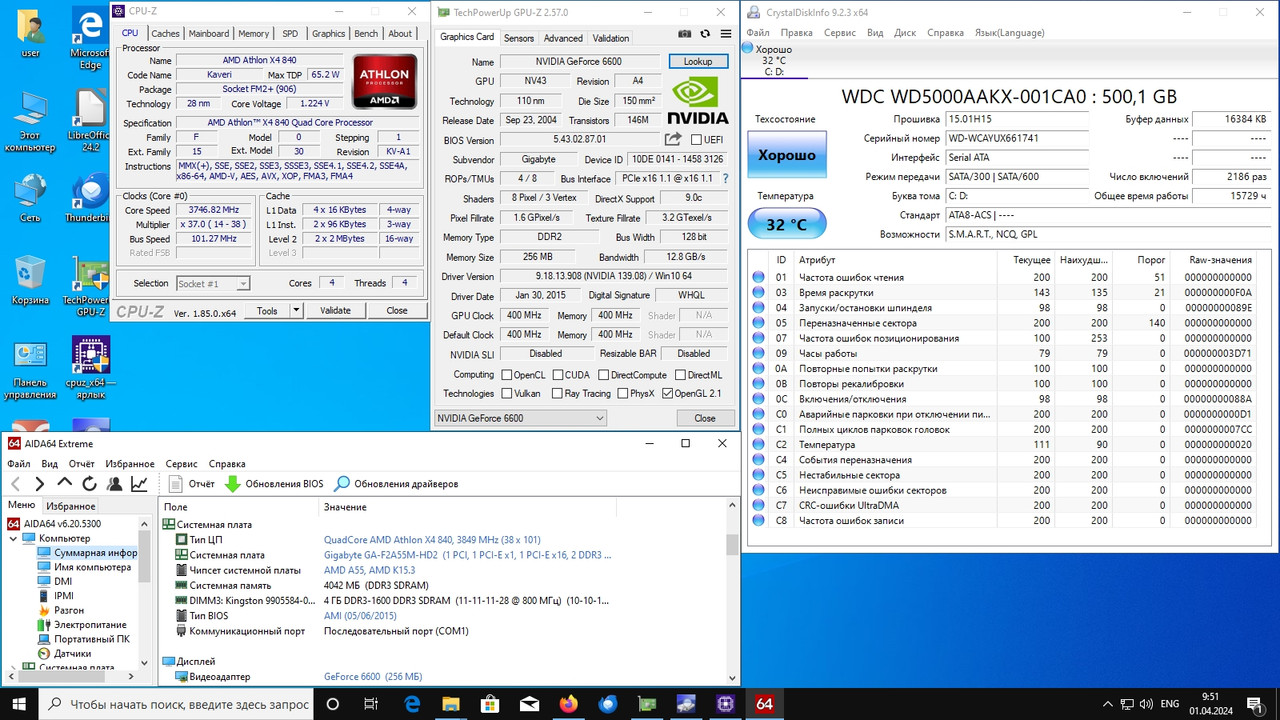The image size is (1280, 720).
Task: Open the Язык(Language) menu in CrystalDiskInfo
Action: [1010, 32]
